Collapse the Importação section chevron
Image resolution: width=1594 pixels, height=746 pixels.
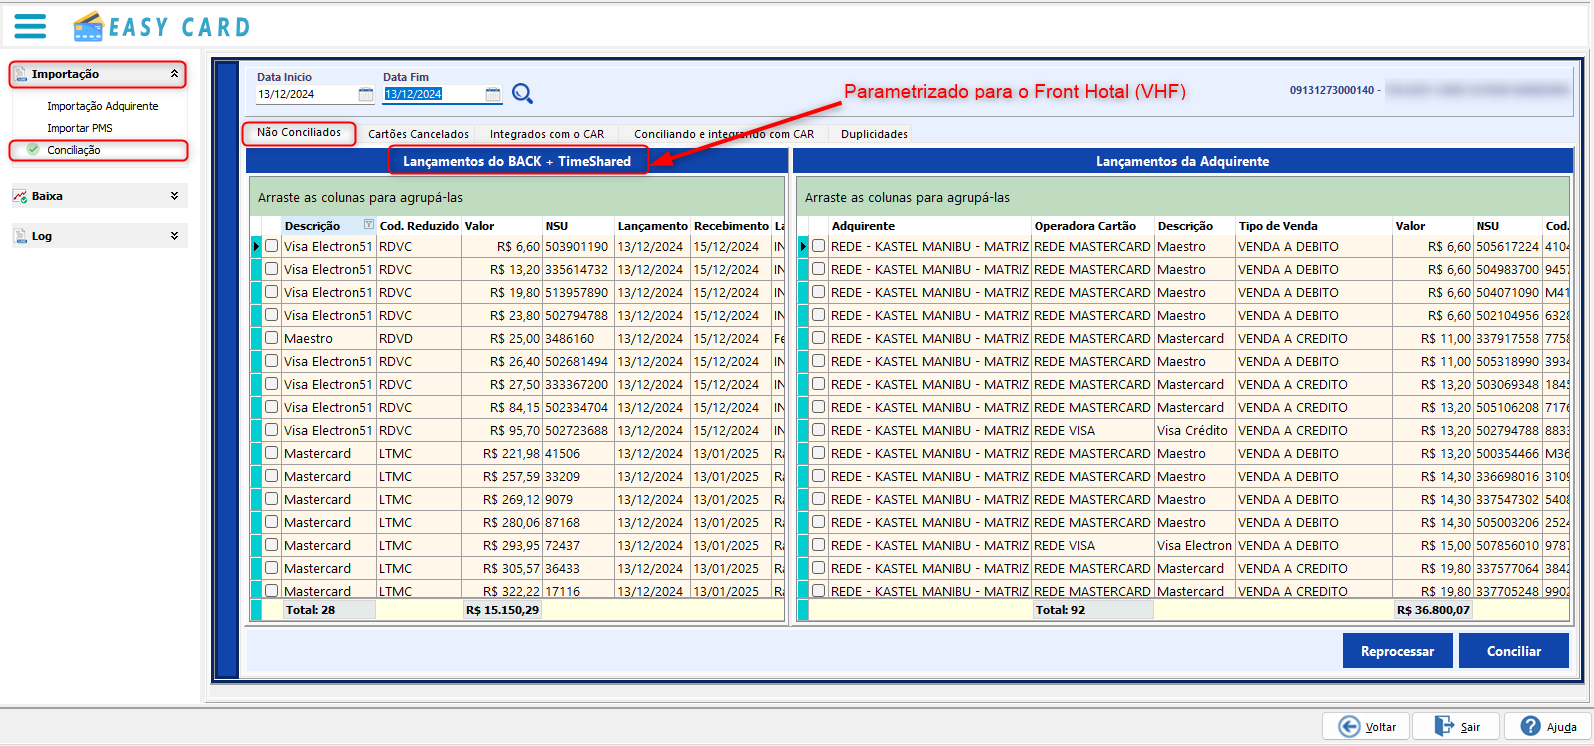coord(174,74)
